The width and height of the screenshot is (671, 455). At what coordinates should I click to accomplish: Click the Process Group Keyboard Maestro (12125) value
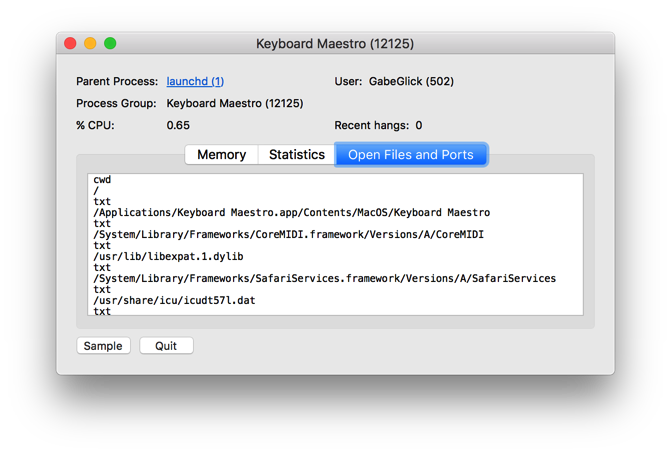tap(235, 104)
